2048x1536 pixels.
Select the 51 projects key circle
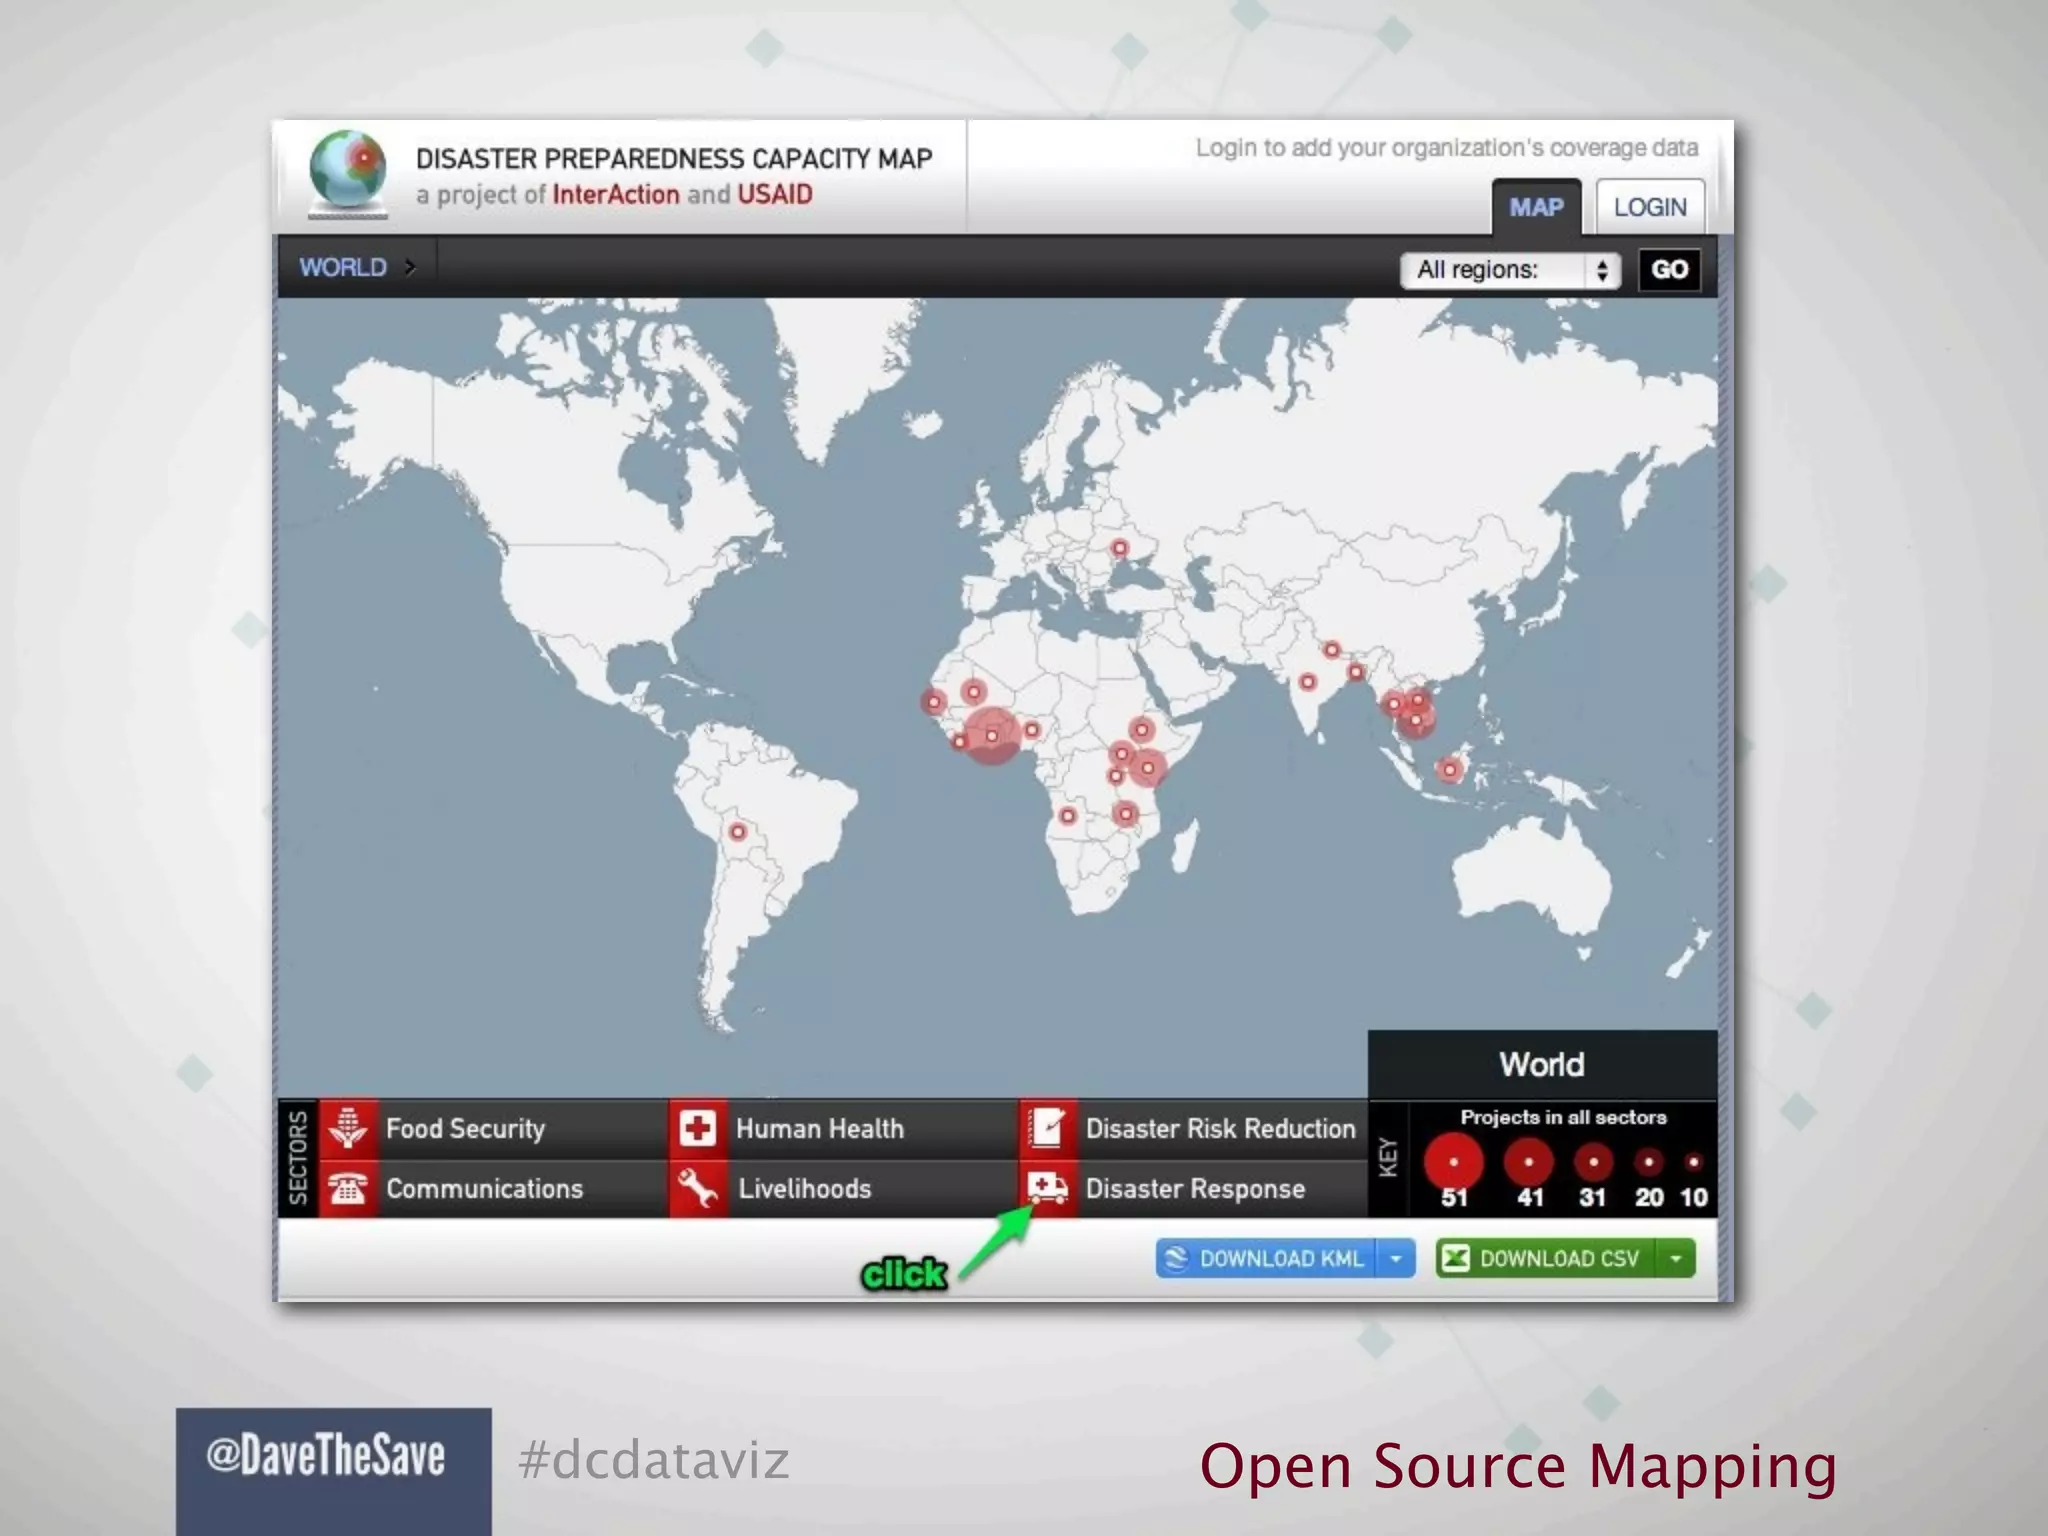coord(1453,1162)
